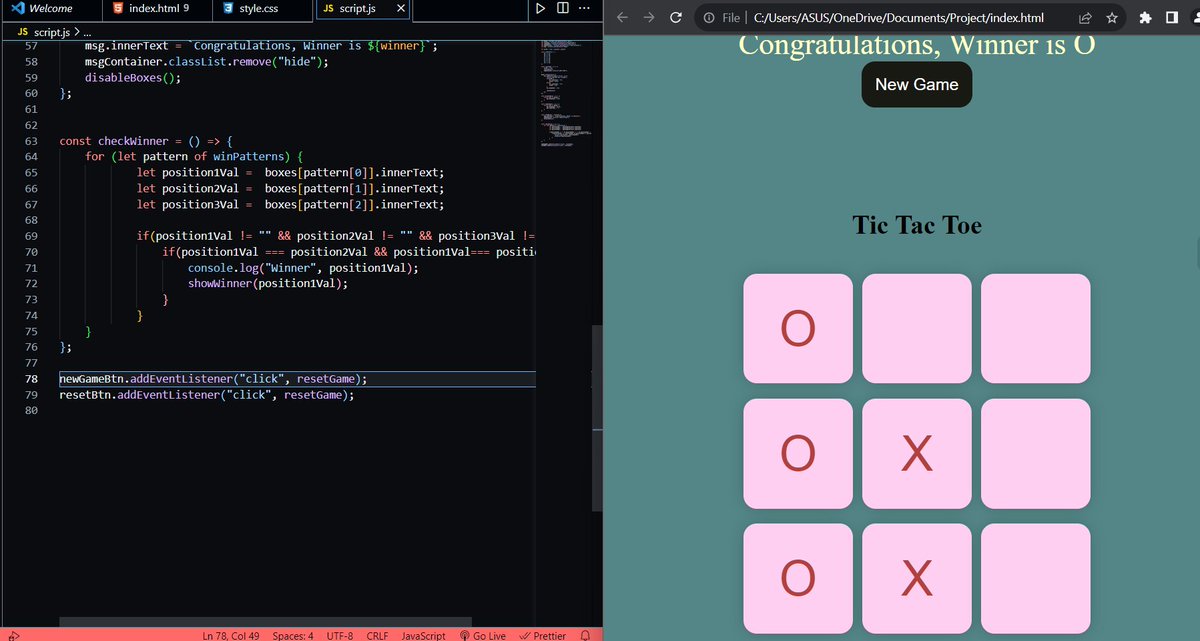1200x641 pixels.
Task: Change language mode via JavaScript selector
Action: [423, 635]
